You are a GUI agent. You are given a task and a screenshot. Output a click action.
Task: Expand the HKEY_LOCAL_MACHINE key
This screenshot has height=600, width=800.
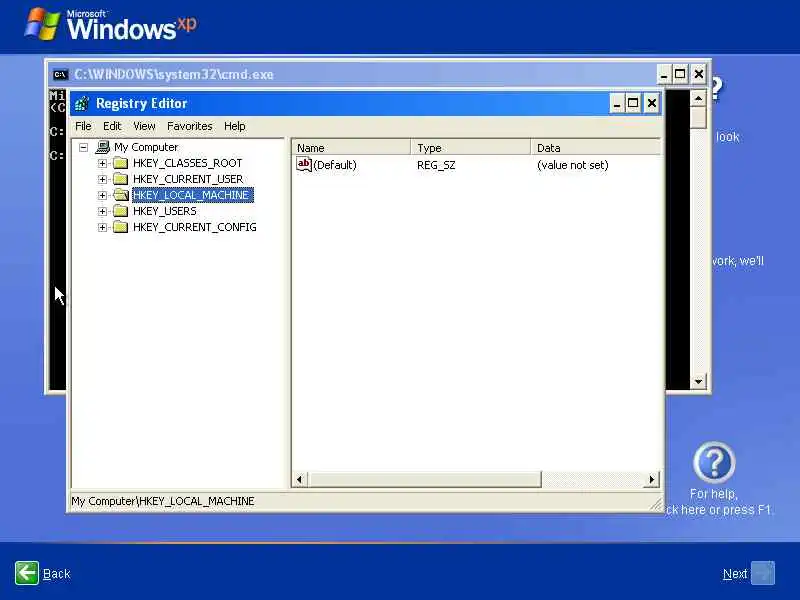click(103, 195)
